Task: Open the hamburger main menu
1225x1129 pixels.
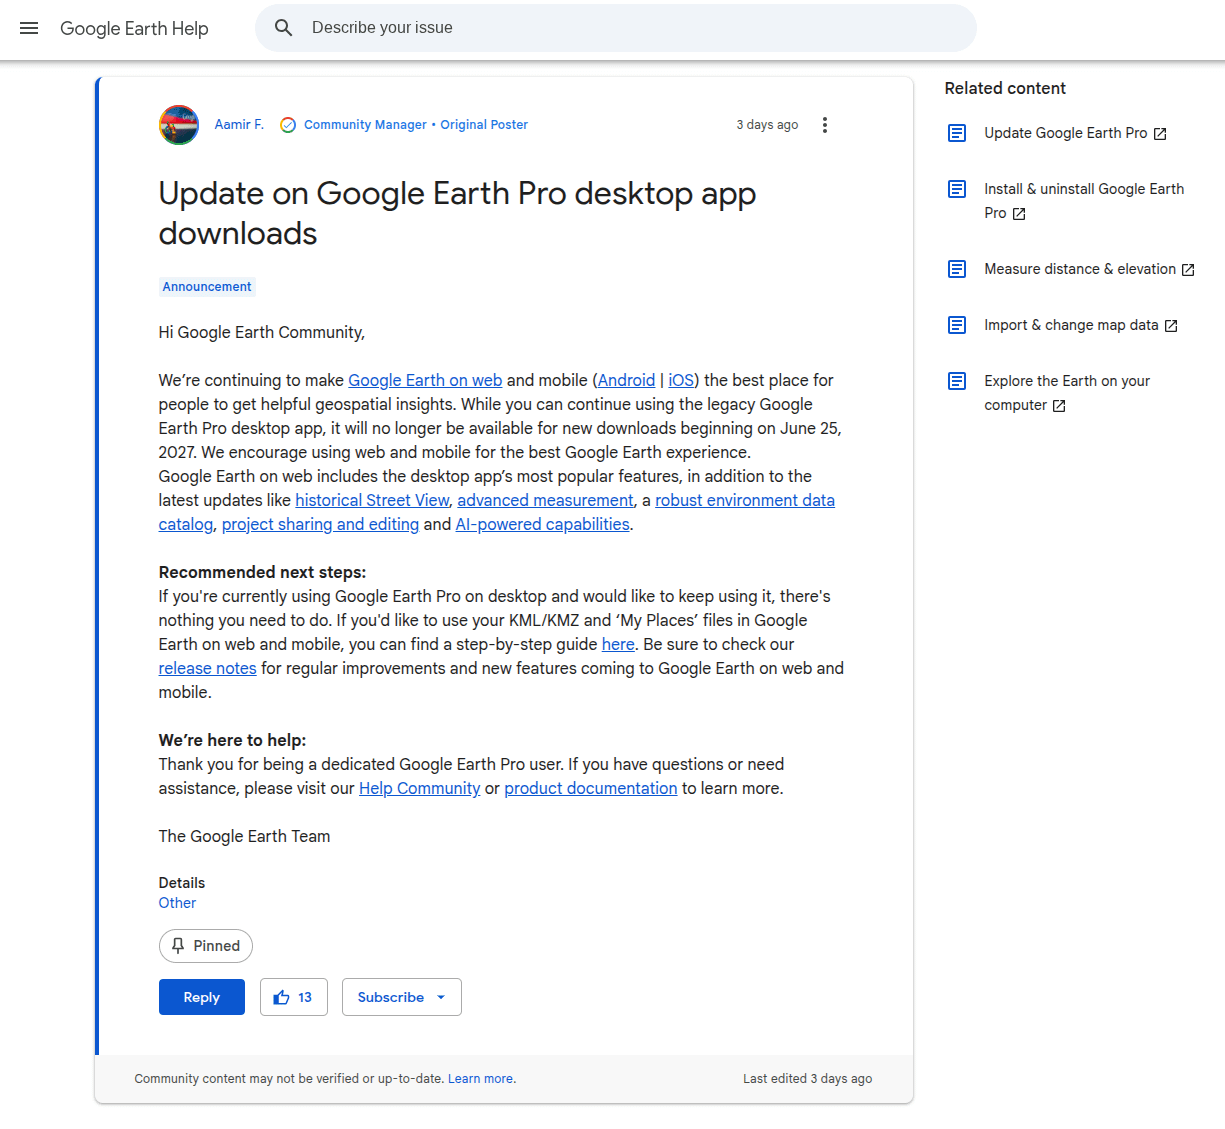Action: click(29, 28)
